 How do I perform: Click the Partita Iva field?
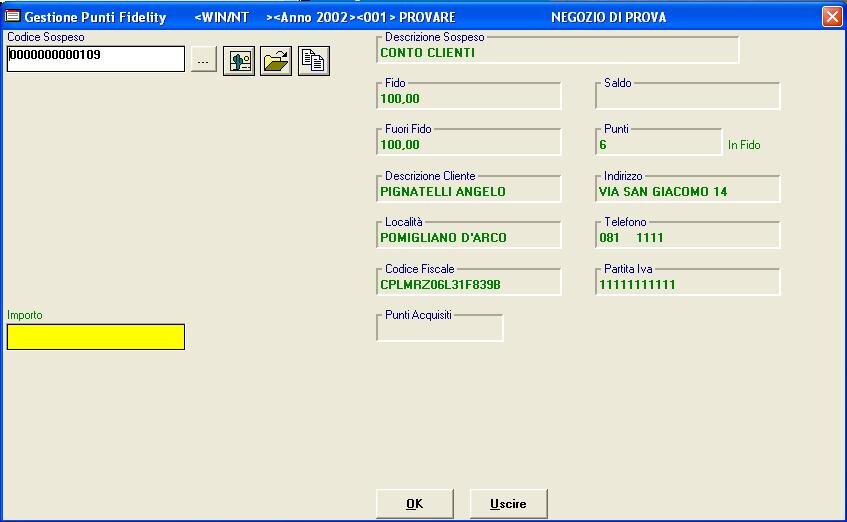(x=687, y=284)
